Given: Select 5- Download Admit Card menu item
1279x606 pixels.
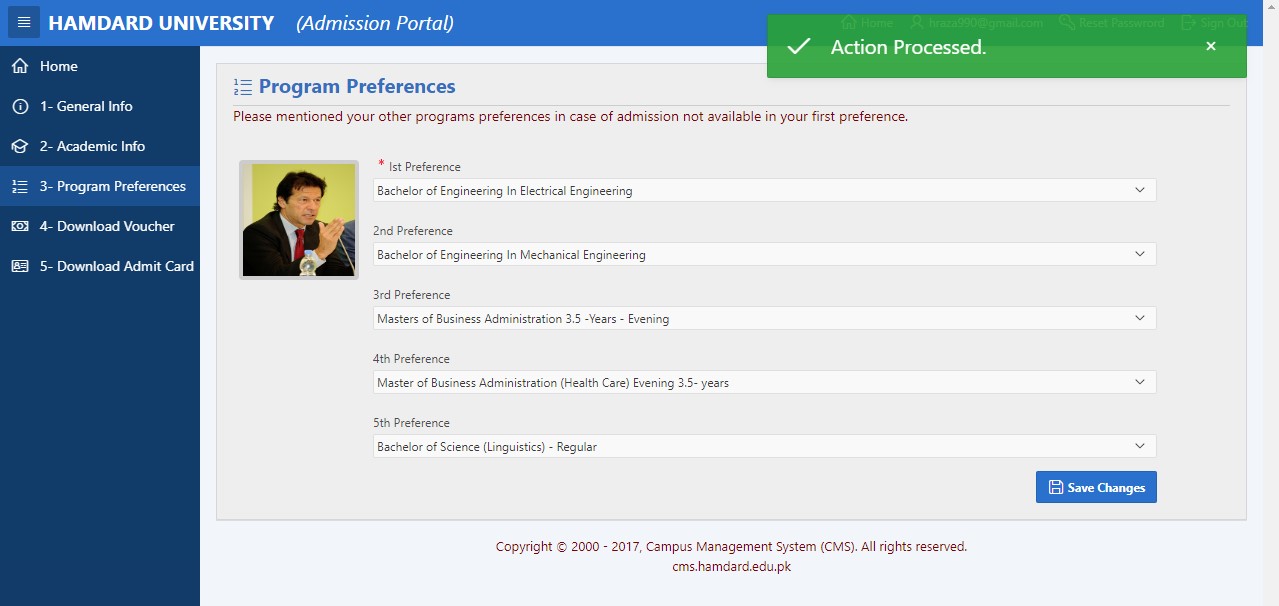Looking at the screenshot, I should coord(125,266).
